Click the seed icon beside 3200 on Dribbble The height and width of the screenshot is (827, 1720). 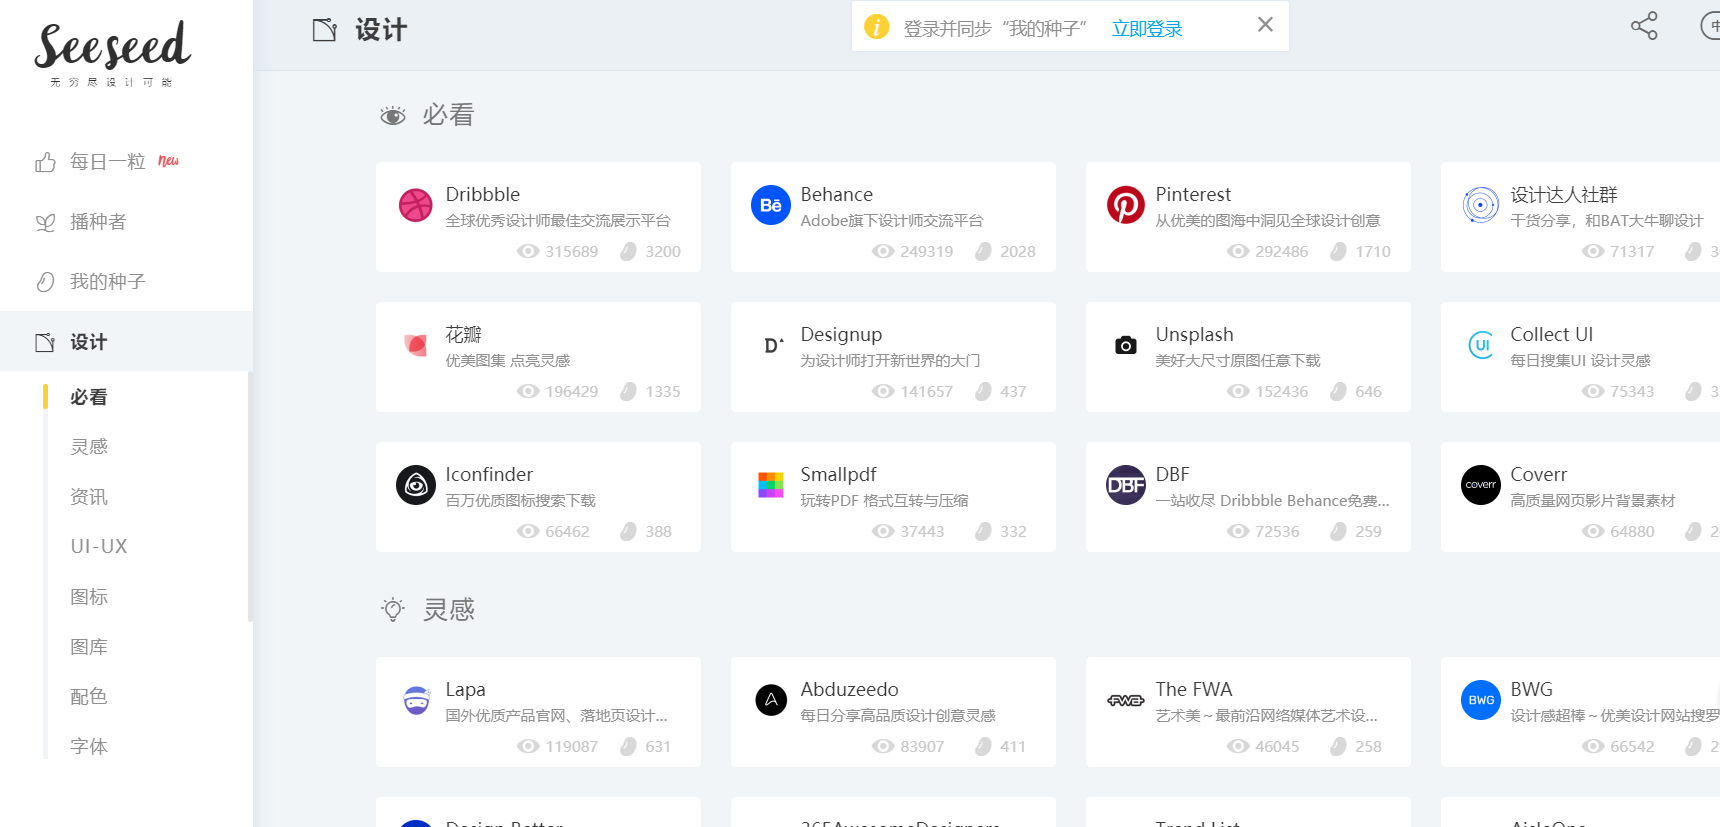coord(628,251)
